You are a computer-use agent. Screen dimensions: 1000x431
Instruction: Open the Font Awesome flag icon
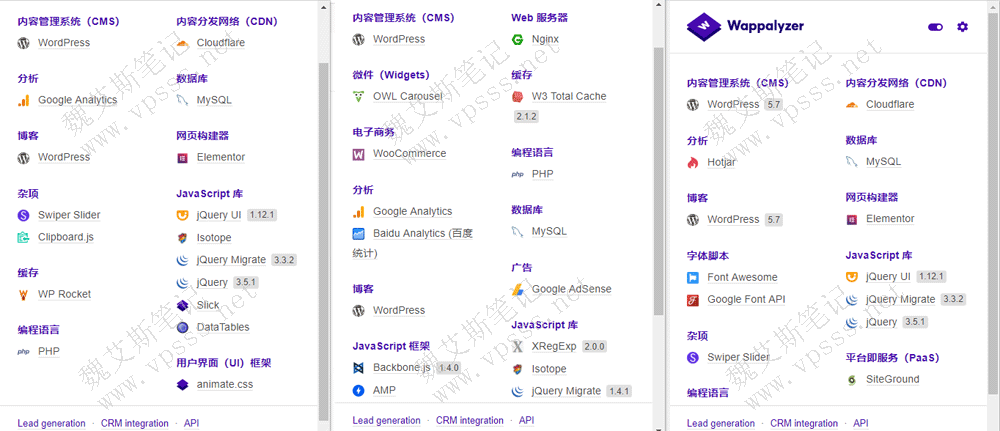(x=693, y=278)
